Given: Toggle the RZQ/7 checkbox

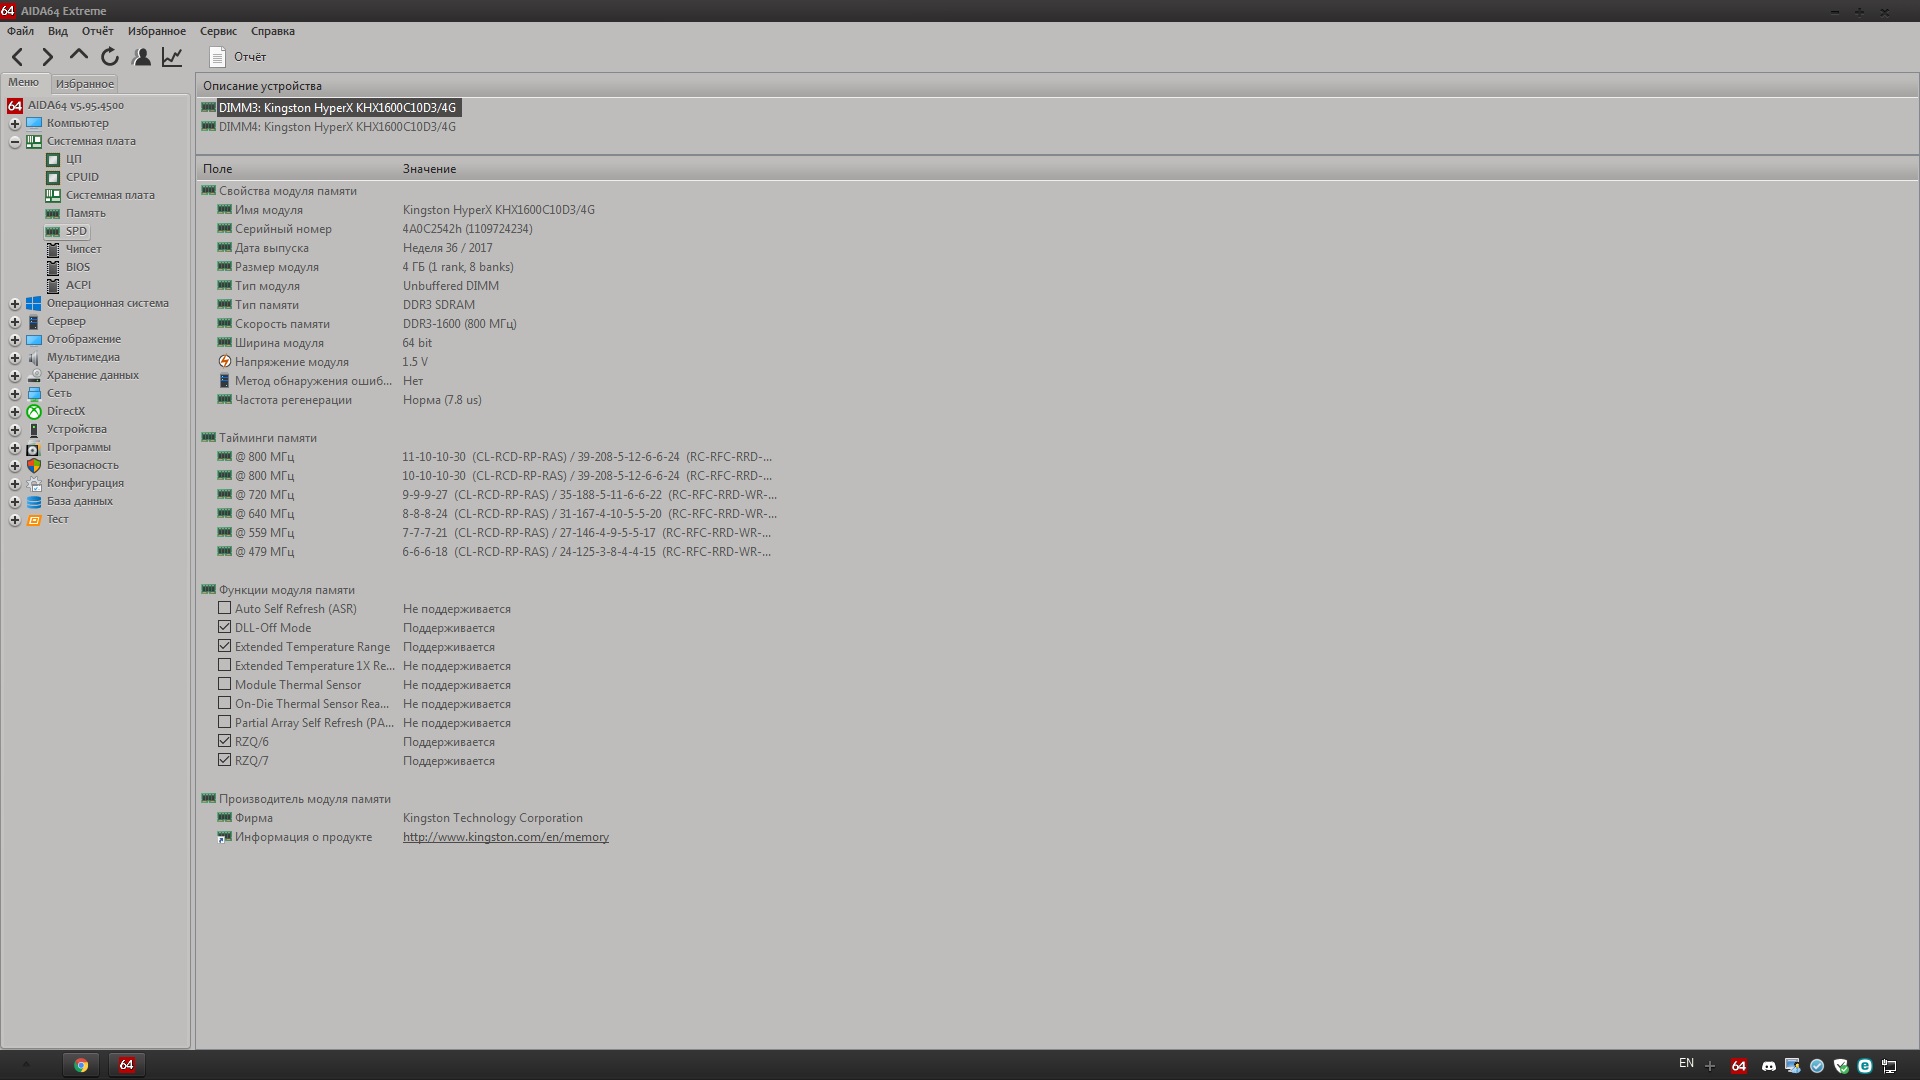Looking at the screenshot, I should coord(224,761).
